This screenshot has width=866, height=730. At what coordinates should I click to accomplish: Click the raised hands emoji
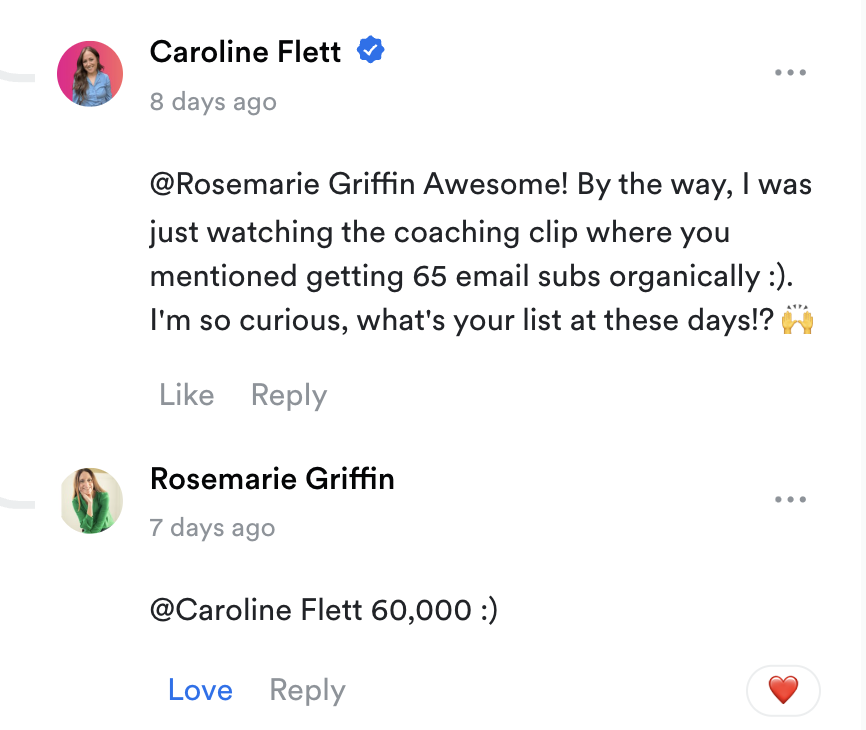coord(797,321)
